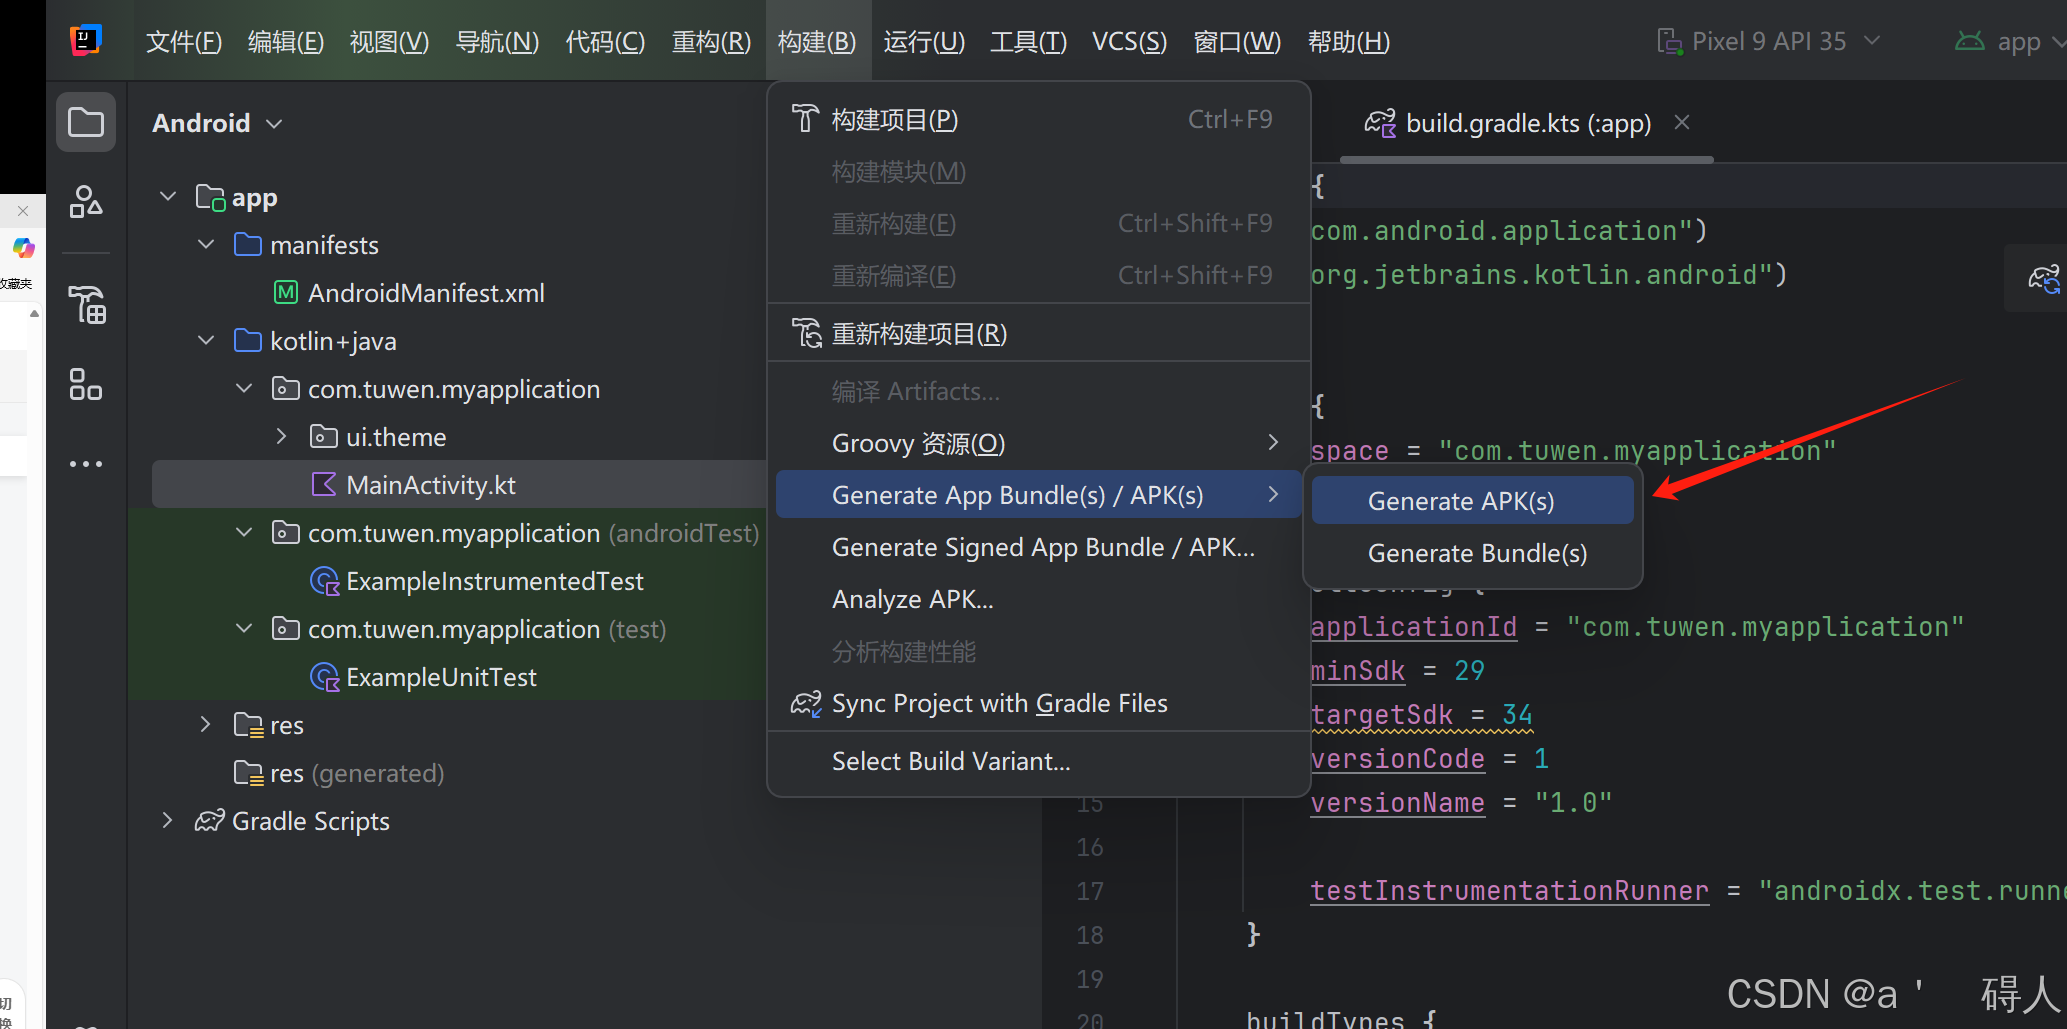Open the 代码(C) menu

pyautogui.click(x=605, y=41)
